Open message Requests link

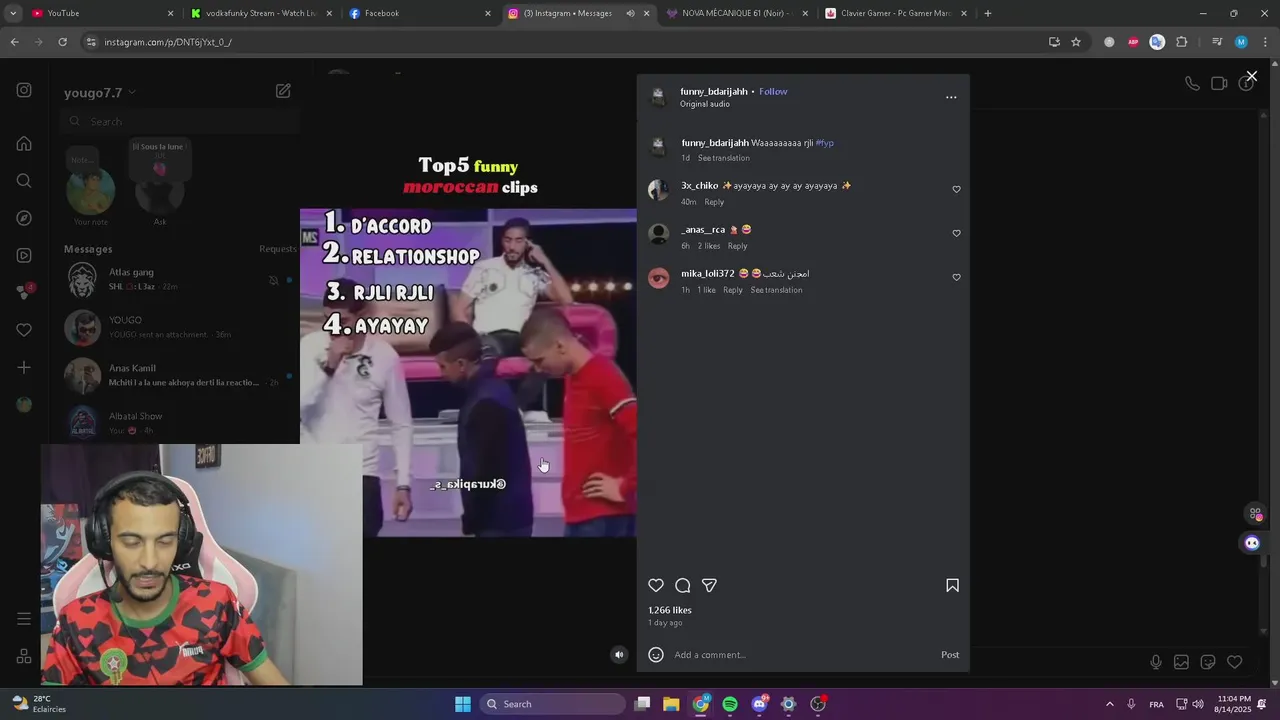[277, 249]
